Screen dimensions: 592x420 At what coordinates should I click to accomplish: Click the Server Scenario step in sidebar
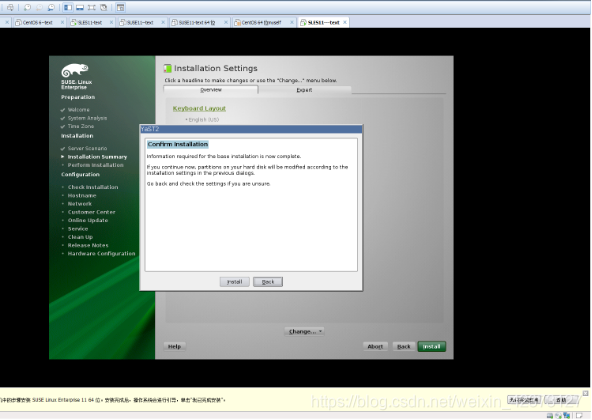coord(87,148)
